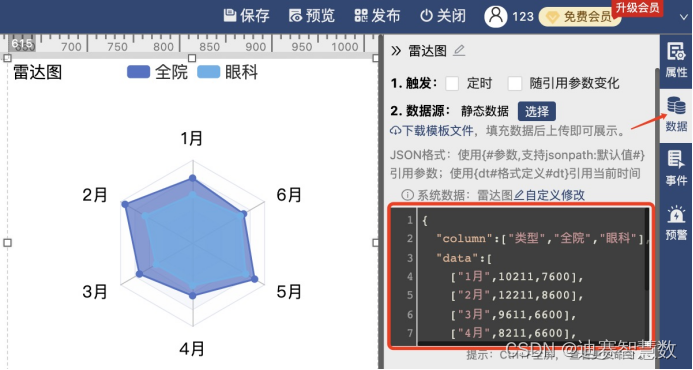
Task: Click the 1月 radar axis label
Action: point(192,139)
